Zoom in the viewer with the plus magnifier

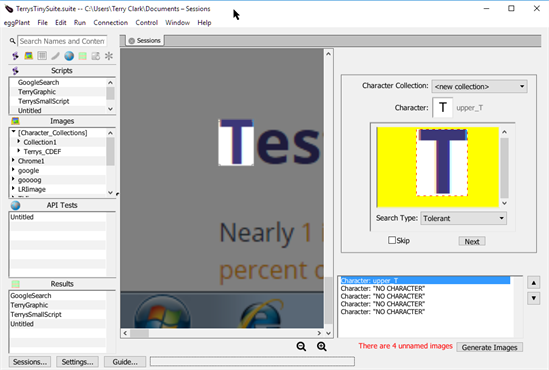321,347
